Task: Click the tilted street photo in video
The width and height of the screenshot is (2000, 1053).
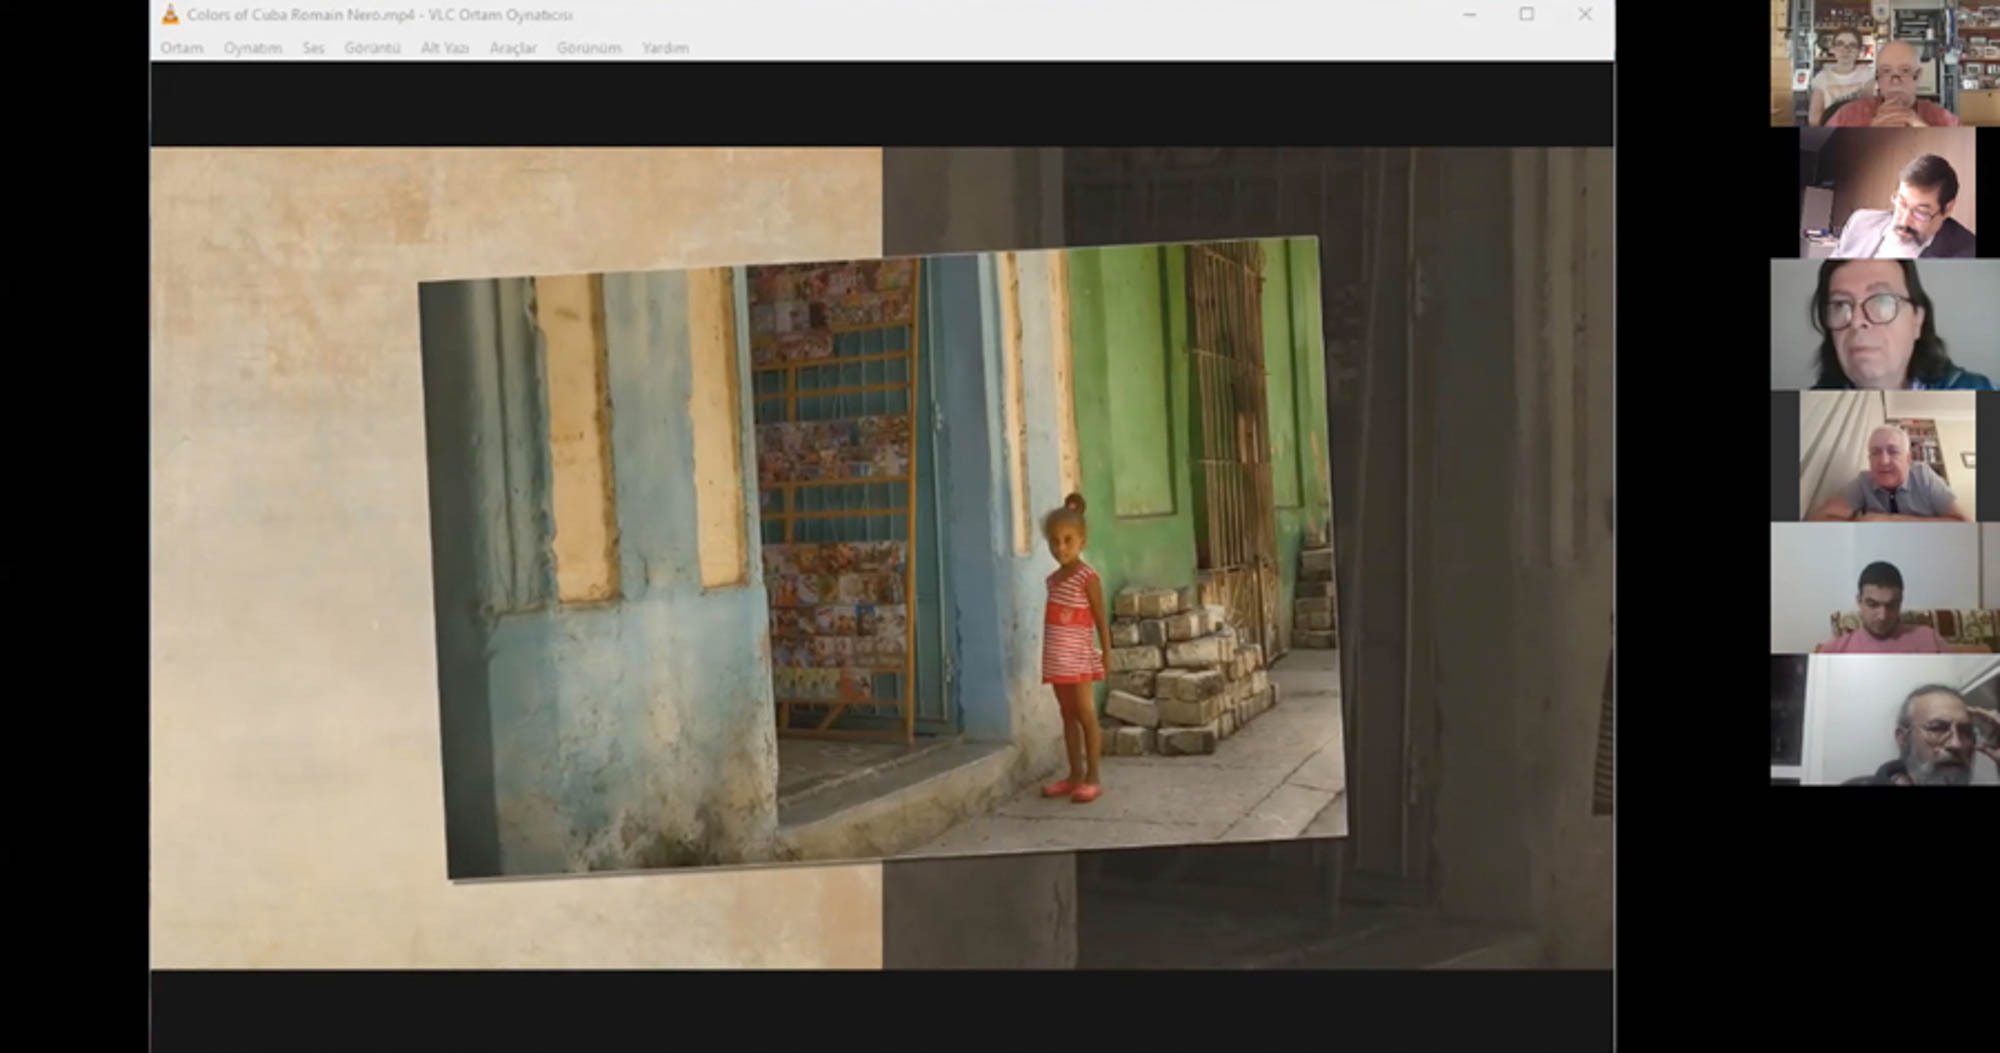Action: [x=882, y=558]
